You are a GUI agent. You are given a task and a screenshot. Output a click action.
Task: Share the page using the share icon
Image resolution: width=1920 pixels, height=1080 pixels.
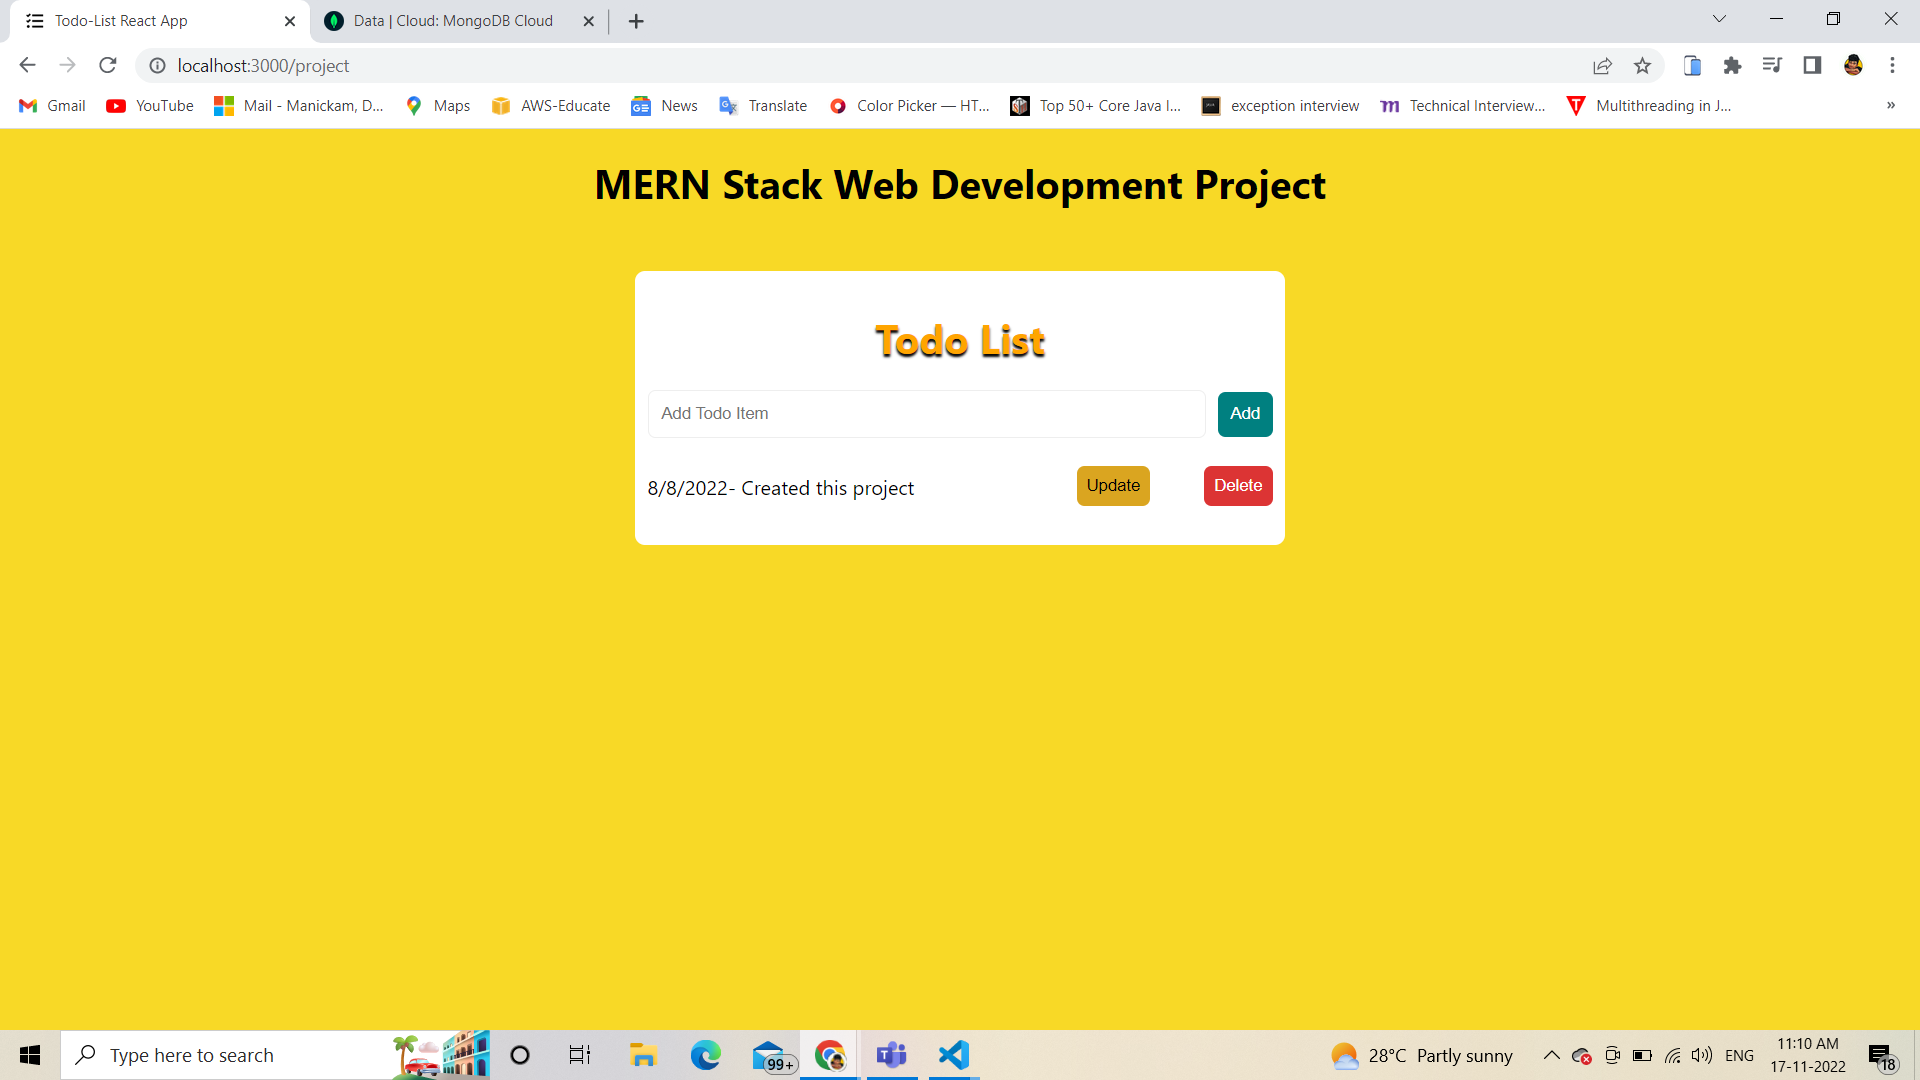click(x=1603, y=65)
